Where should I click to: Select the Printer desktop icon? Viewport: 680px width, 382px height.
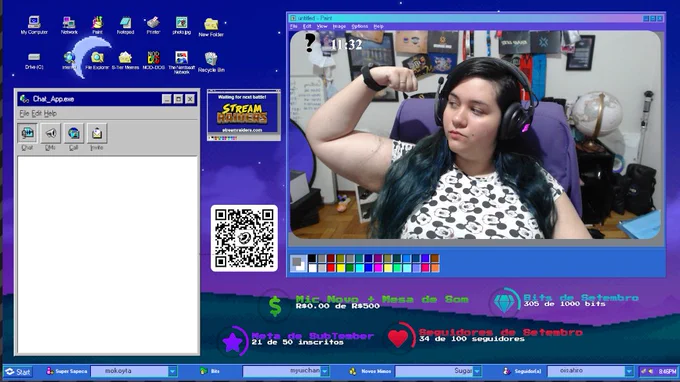point(153,24)
